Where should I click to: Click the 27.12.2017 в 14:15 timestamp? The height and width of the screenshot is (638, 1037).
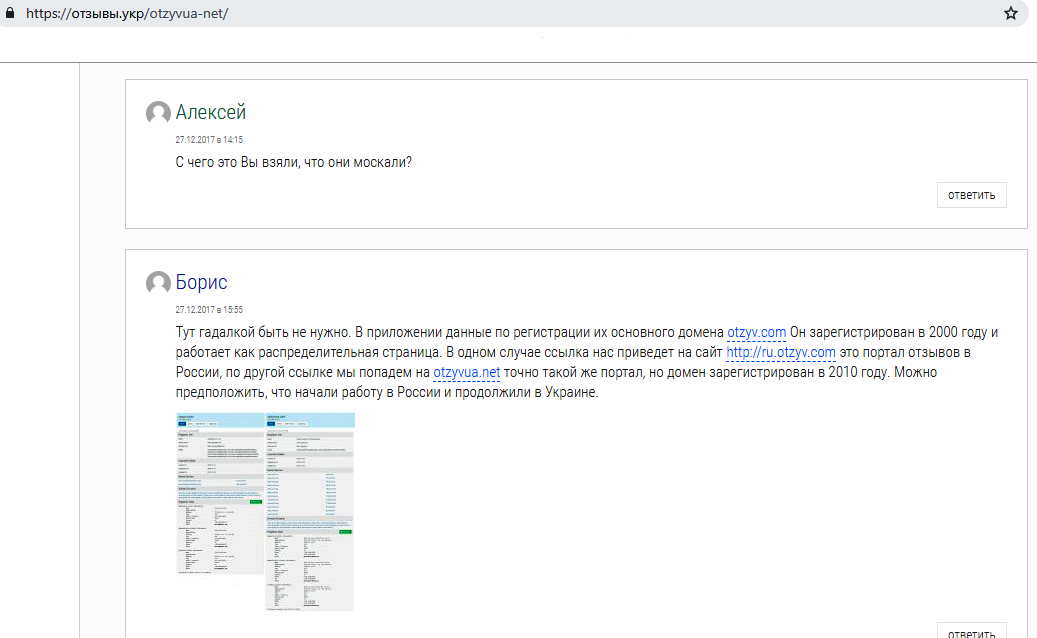pyautogui.click(x=209, y=140)
